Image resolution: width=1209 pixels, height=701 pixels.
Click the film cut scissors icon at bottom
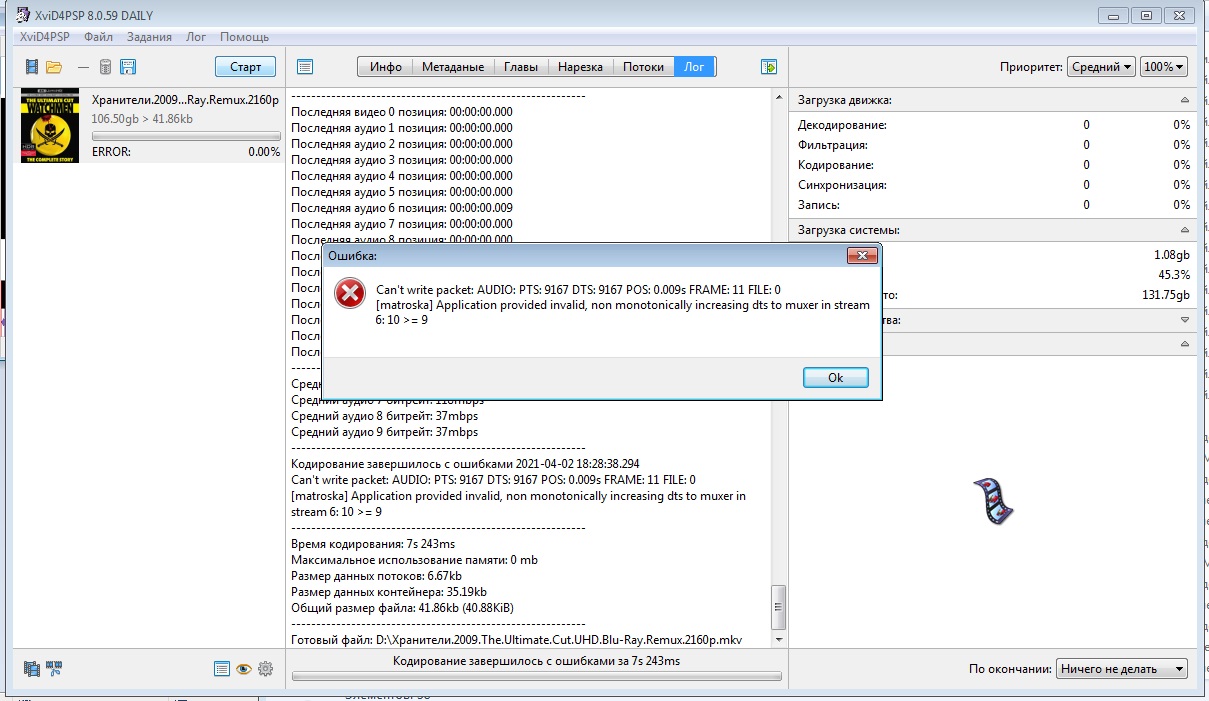pyautogui.click(x=55, y=668)
